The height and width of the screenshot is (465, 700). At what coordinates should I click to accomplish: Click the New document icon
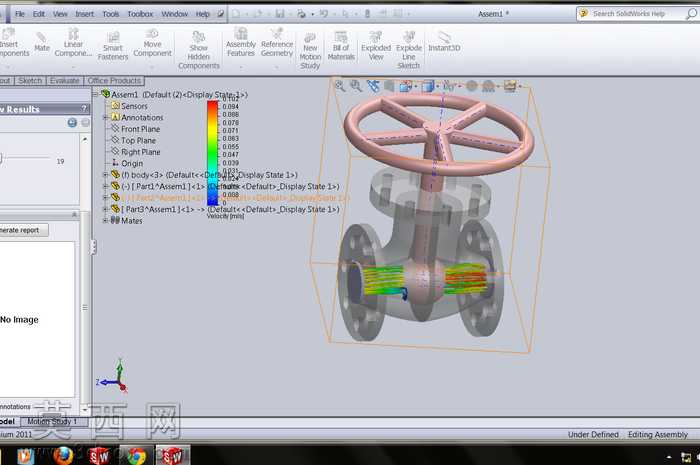(236, 14)
